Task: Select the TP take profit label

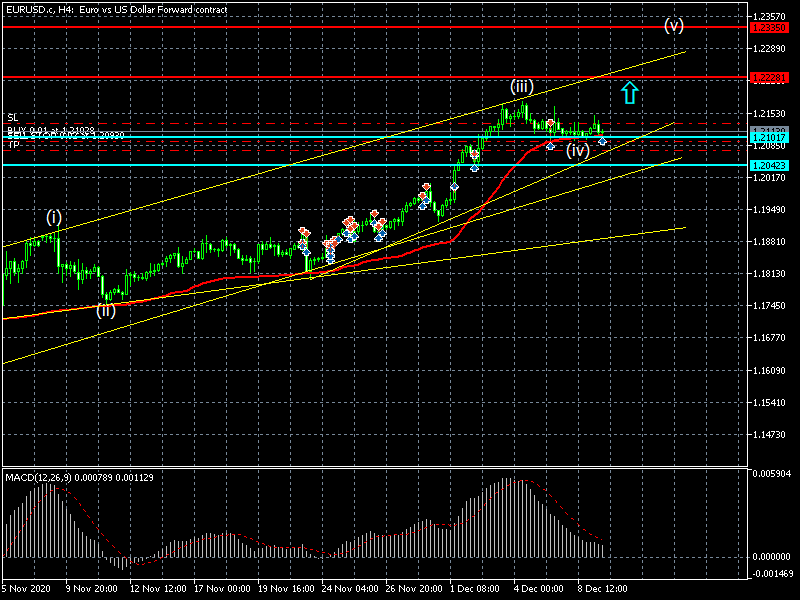Action: point(13,146)
